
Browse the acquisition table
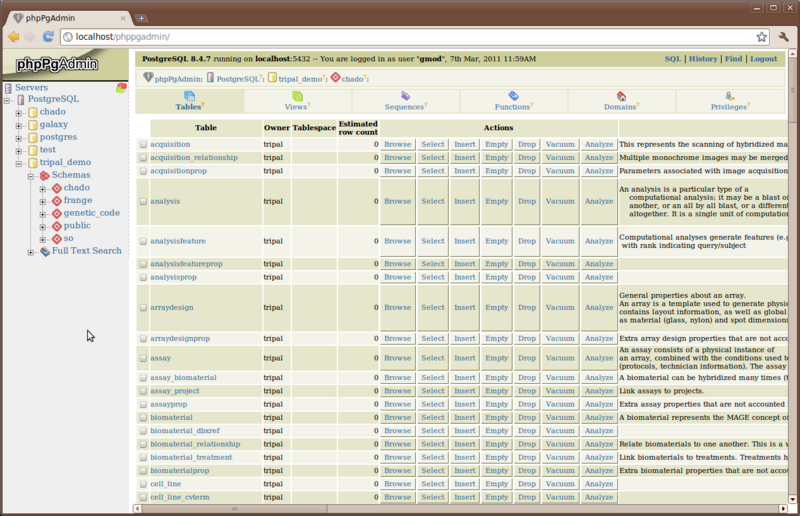[397, 144]
